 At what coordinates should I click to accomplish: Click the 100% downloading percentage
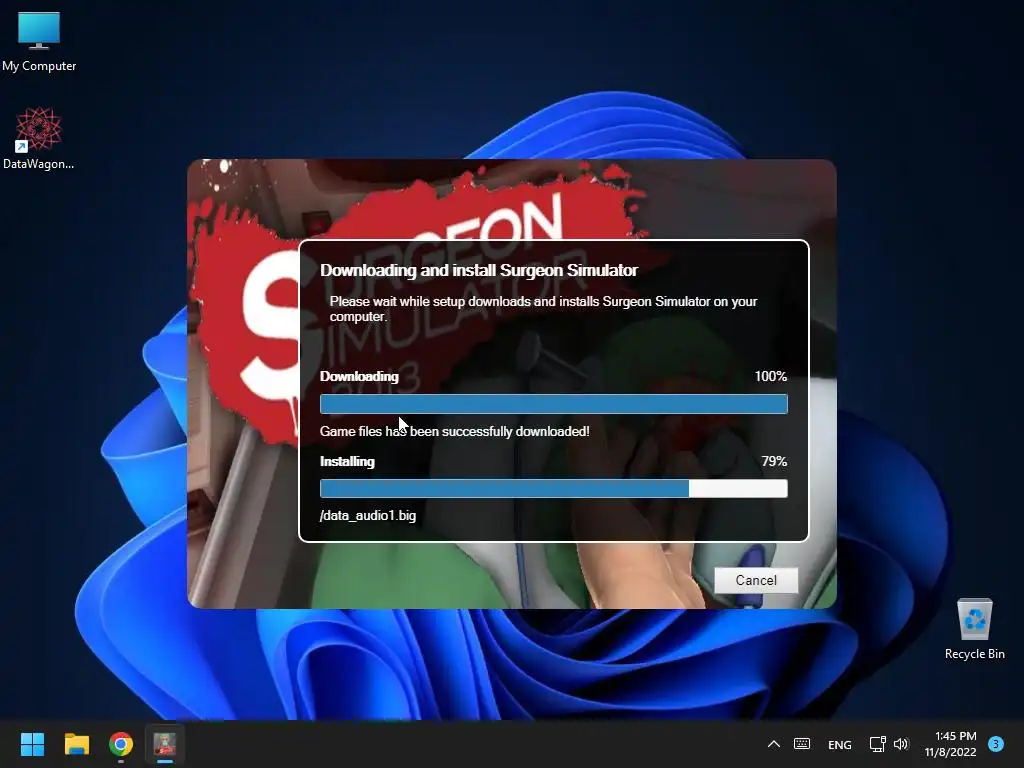(x=771, y=376)
